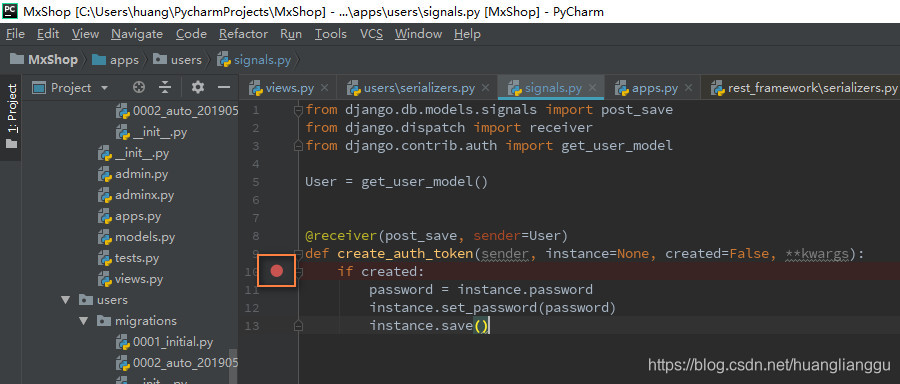Click on instance.set_password(password) line 12
Viewport: 900px width, 384px height.
click(x=492, y=308)
